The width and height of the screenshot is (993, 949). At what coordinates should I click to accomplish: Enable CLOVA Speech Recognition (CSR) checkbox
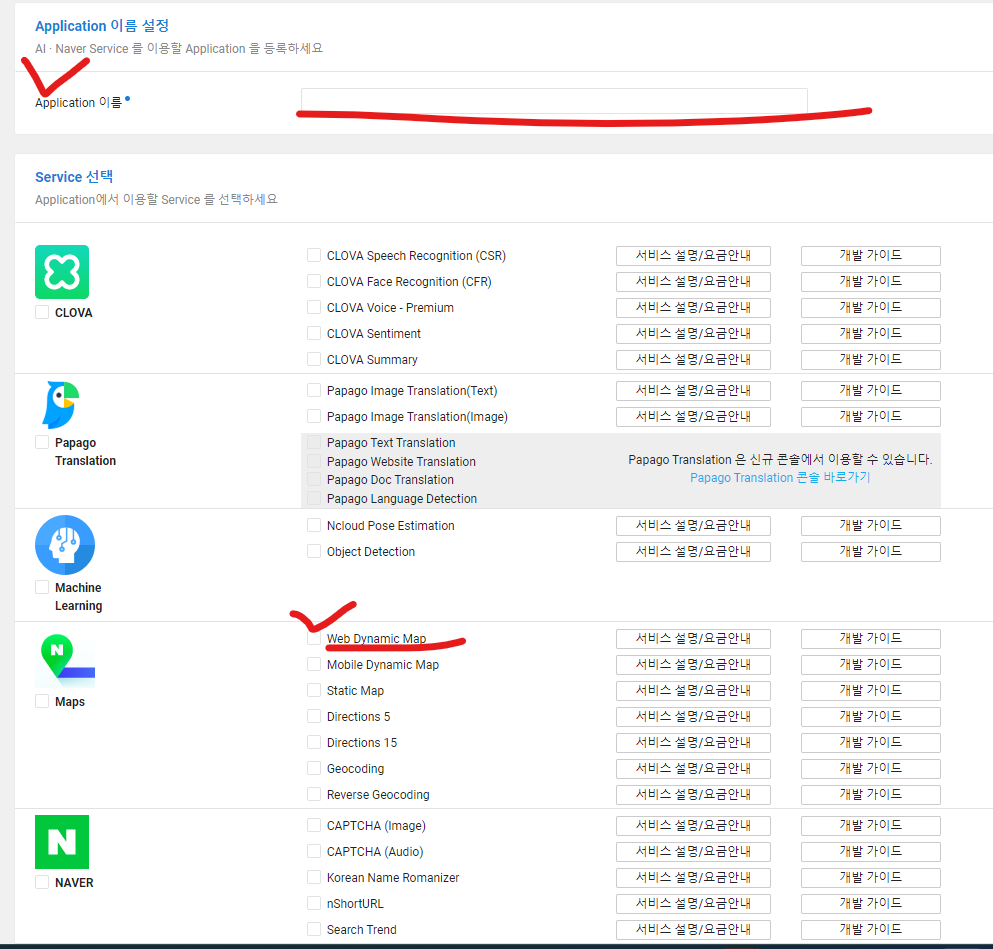point(313,255)
